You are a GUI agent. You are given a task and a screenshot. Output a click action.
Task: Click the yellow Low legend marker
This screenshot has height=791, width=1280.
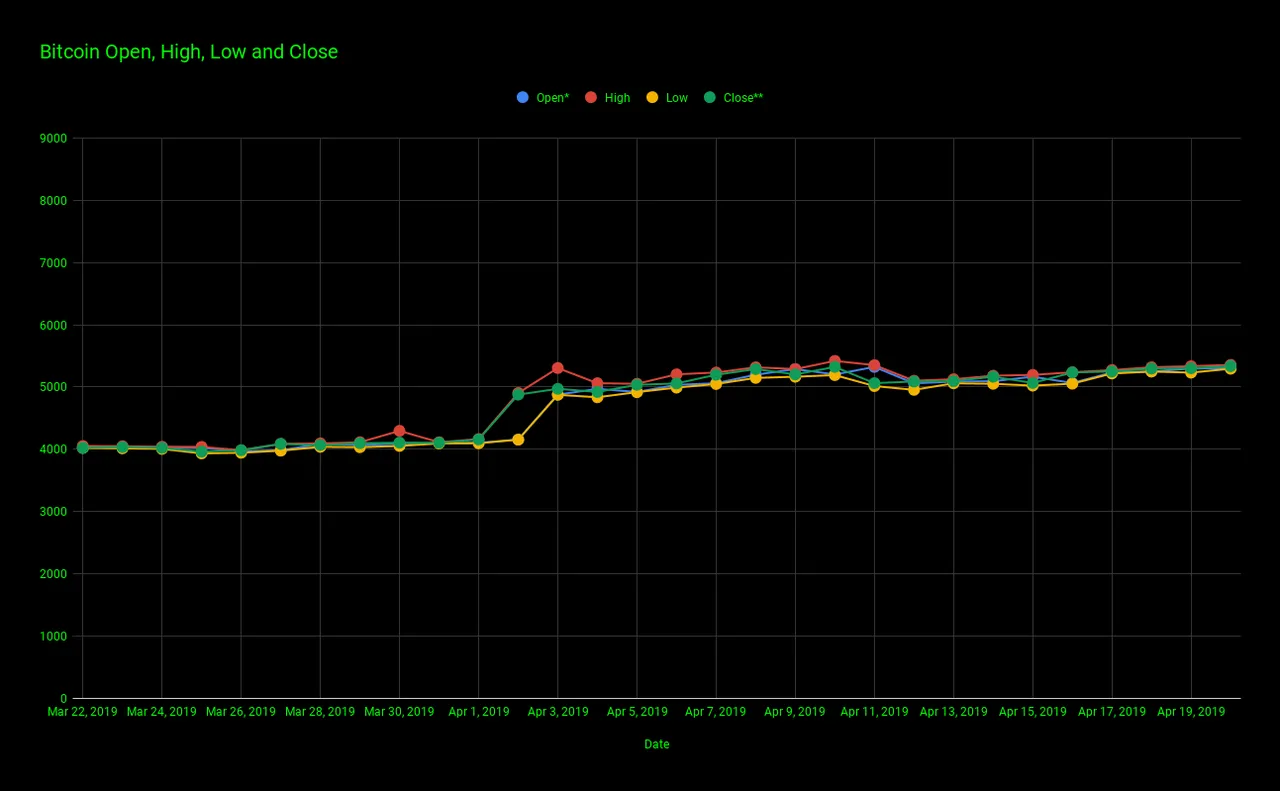coord(651,97)
